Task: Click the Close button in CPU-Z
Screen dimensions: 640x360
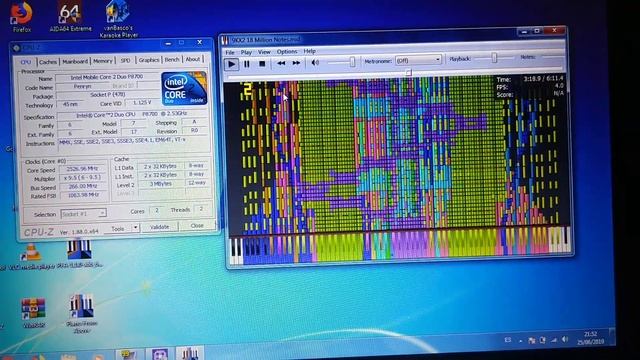Action: [197, 226]
